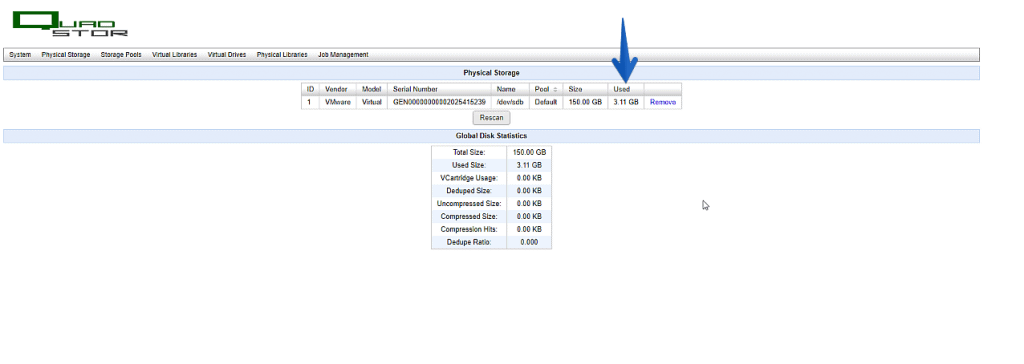Image resolution: width=1024 pixels, height=364 pixels.
Task: Click the Used column header
Action: point(626,89)
